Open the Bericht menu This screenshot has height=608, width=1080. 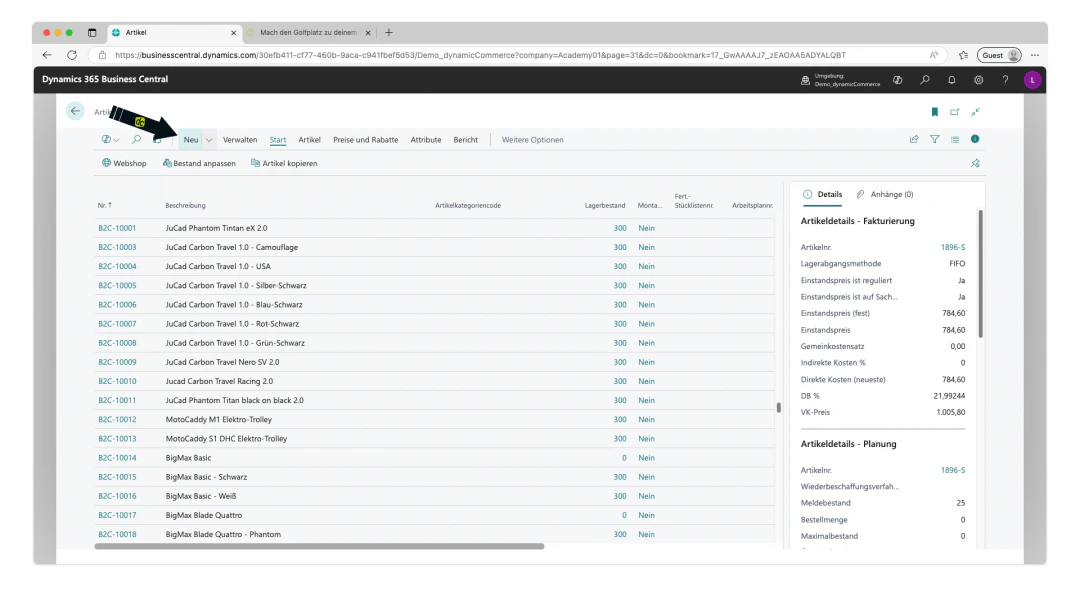click(466, 140)
